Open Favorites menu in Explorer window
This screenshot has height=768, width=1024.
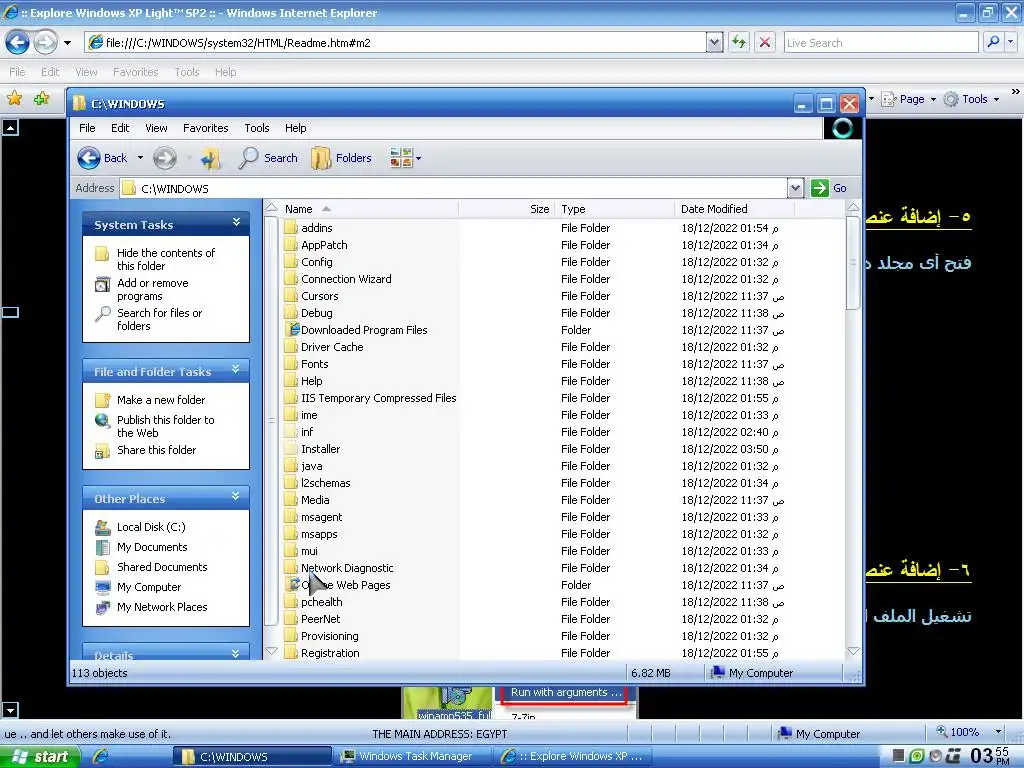(206, 128)
